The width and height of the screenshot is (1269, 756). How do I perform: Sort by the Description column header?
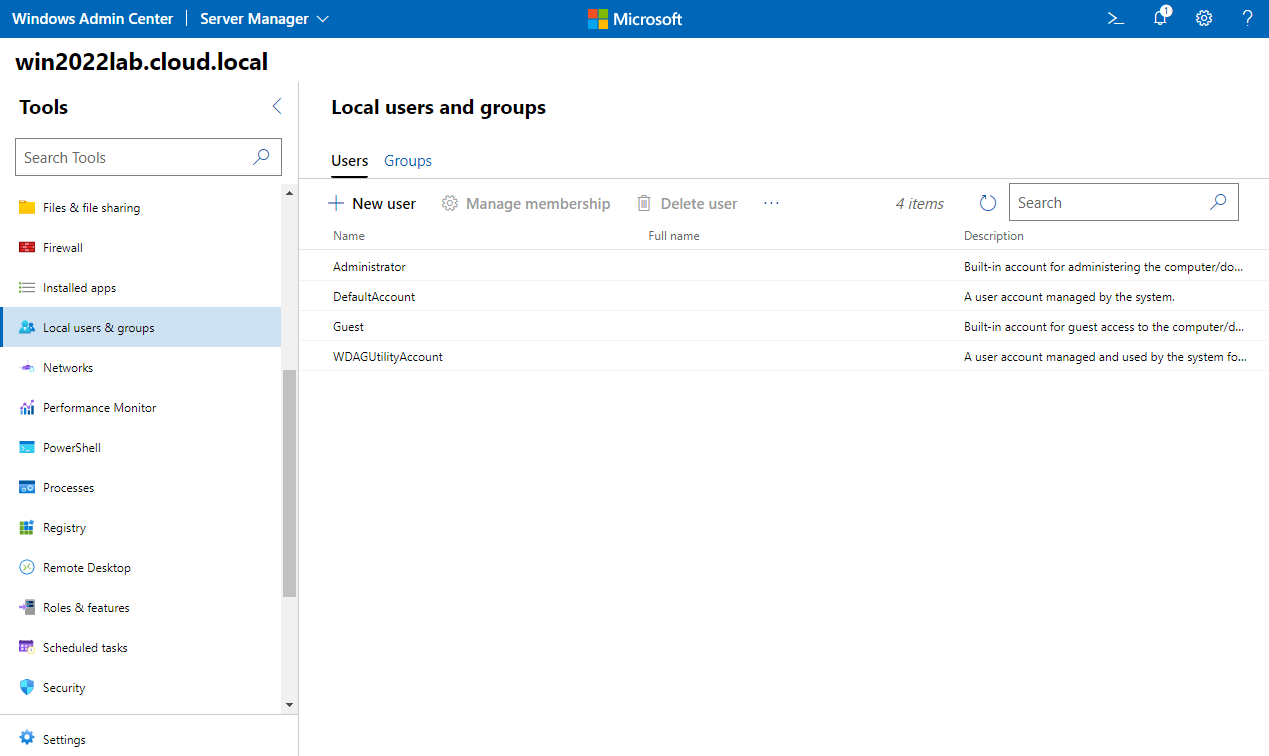[x=994, y=236]
